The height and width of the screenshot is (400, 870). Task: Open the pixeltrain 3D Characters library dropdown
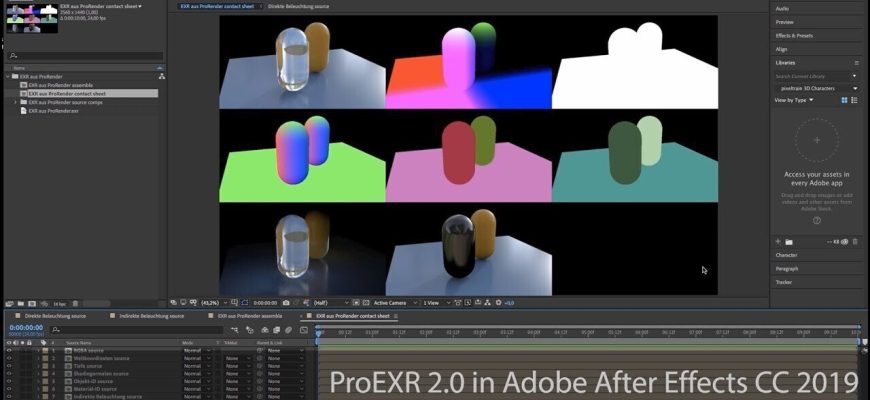[x=816, y=88]
